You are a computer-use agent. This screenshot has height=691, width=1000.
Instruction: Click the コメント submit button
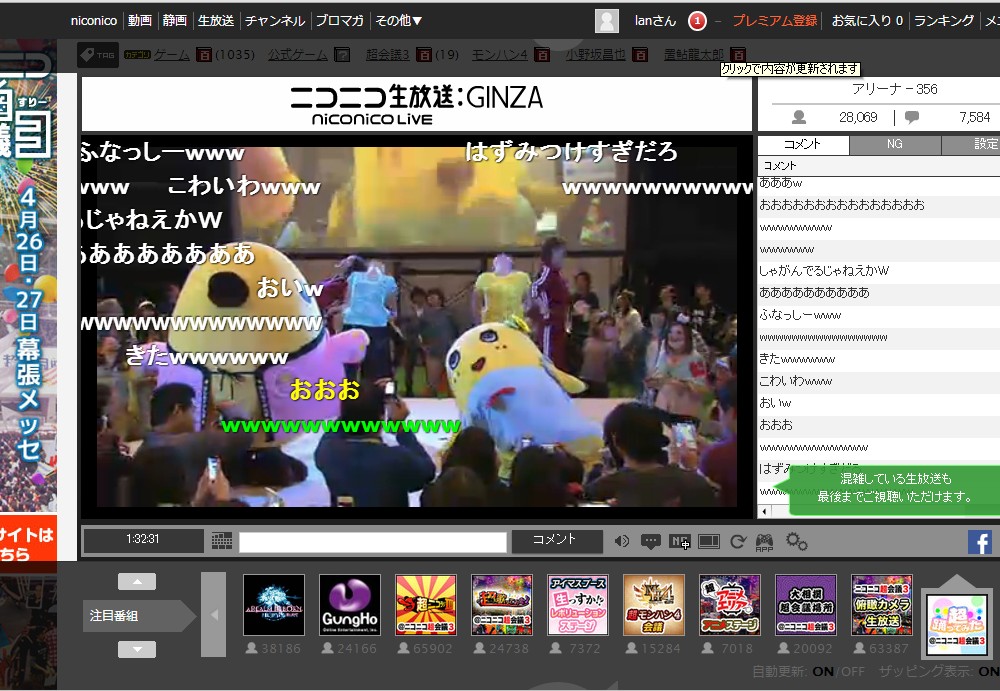pyautogui.click(x=557, y=540)
